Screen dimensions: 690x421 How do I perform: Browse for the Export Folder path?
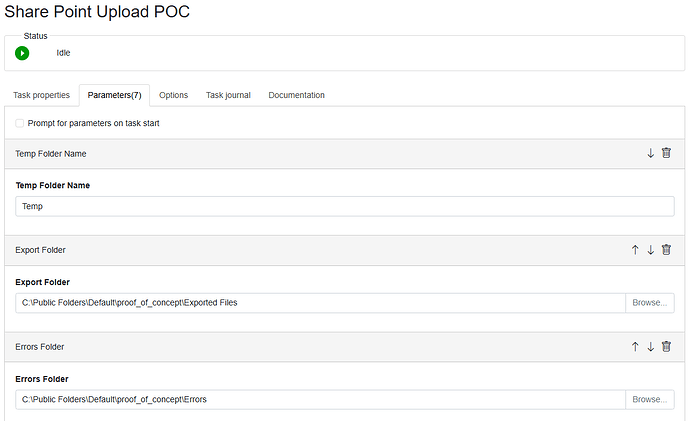click(650, 303)
